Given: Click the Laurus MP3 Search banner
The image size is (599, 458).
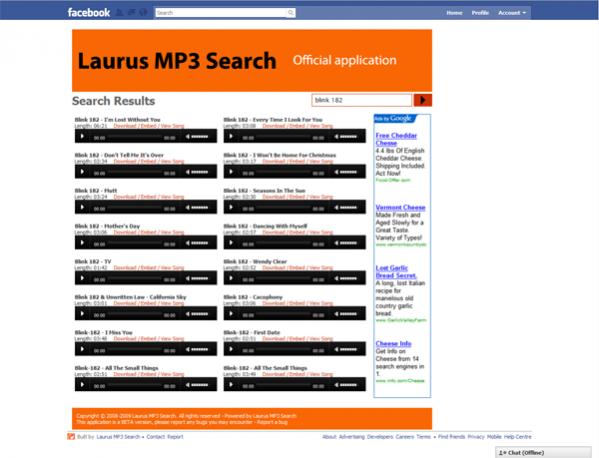Looking at the screenshot, I should (x=252, y=60).
